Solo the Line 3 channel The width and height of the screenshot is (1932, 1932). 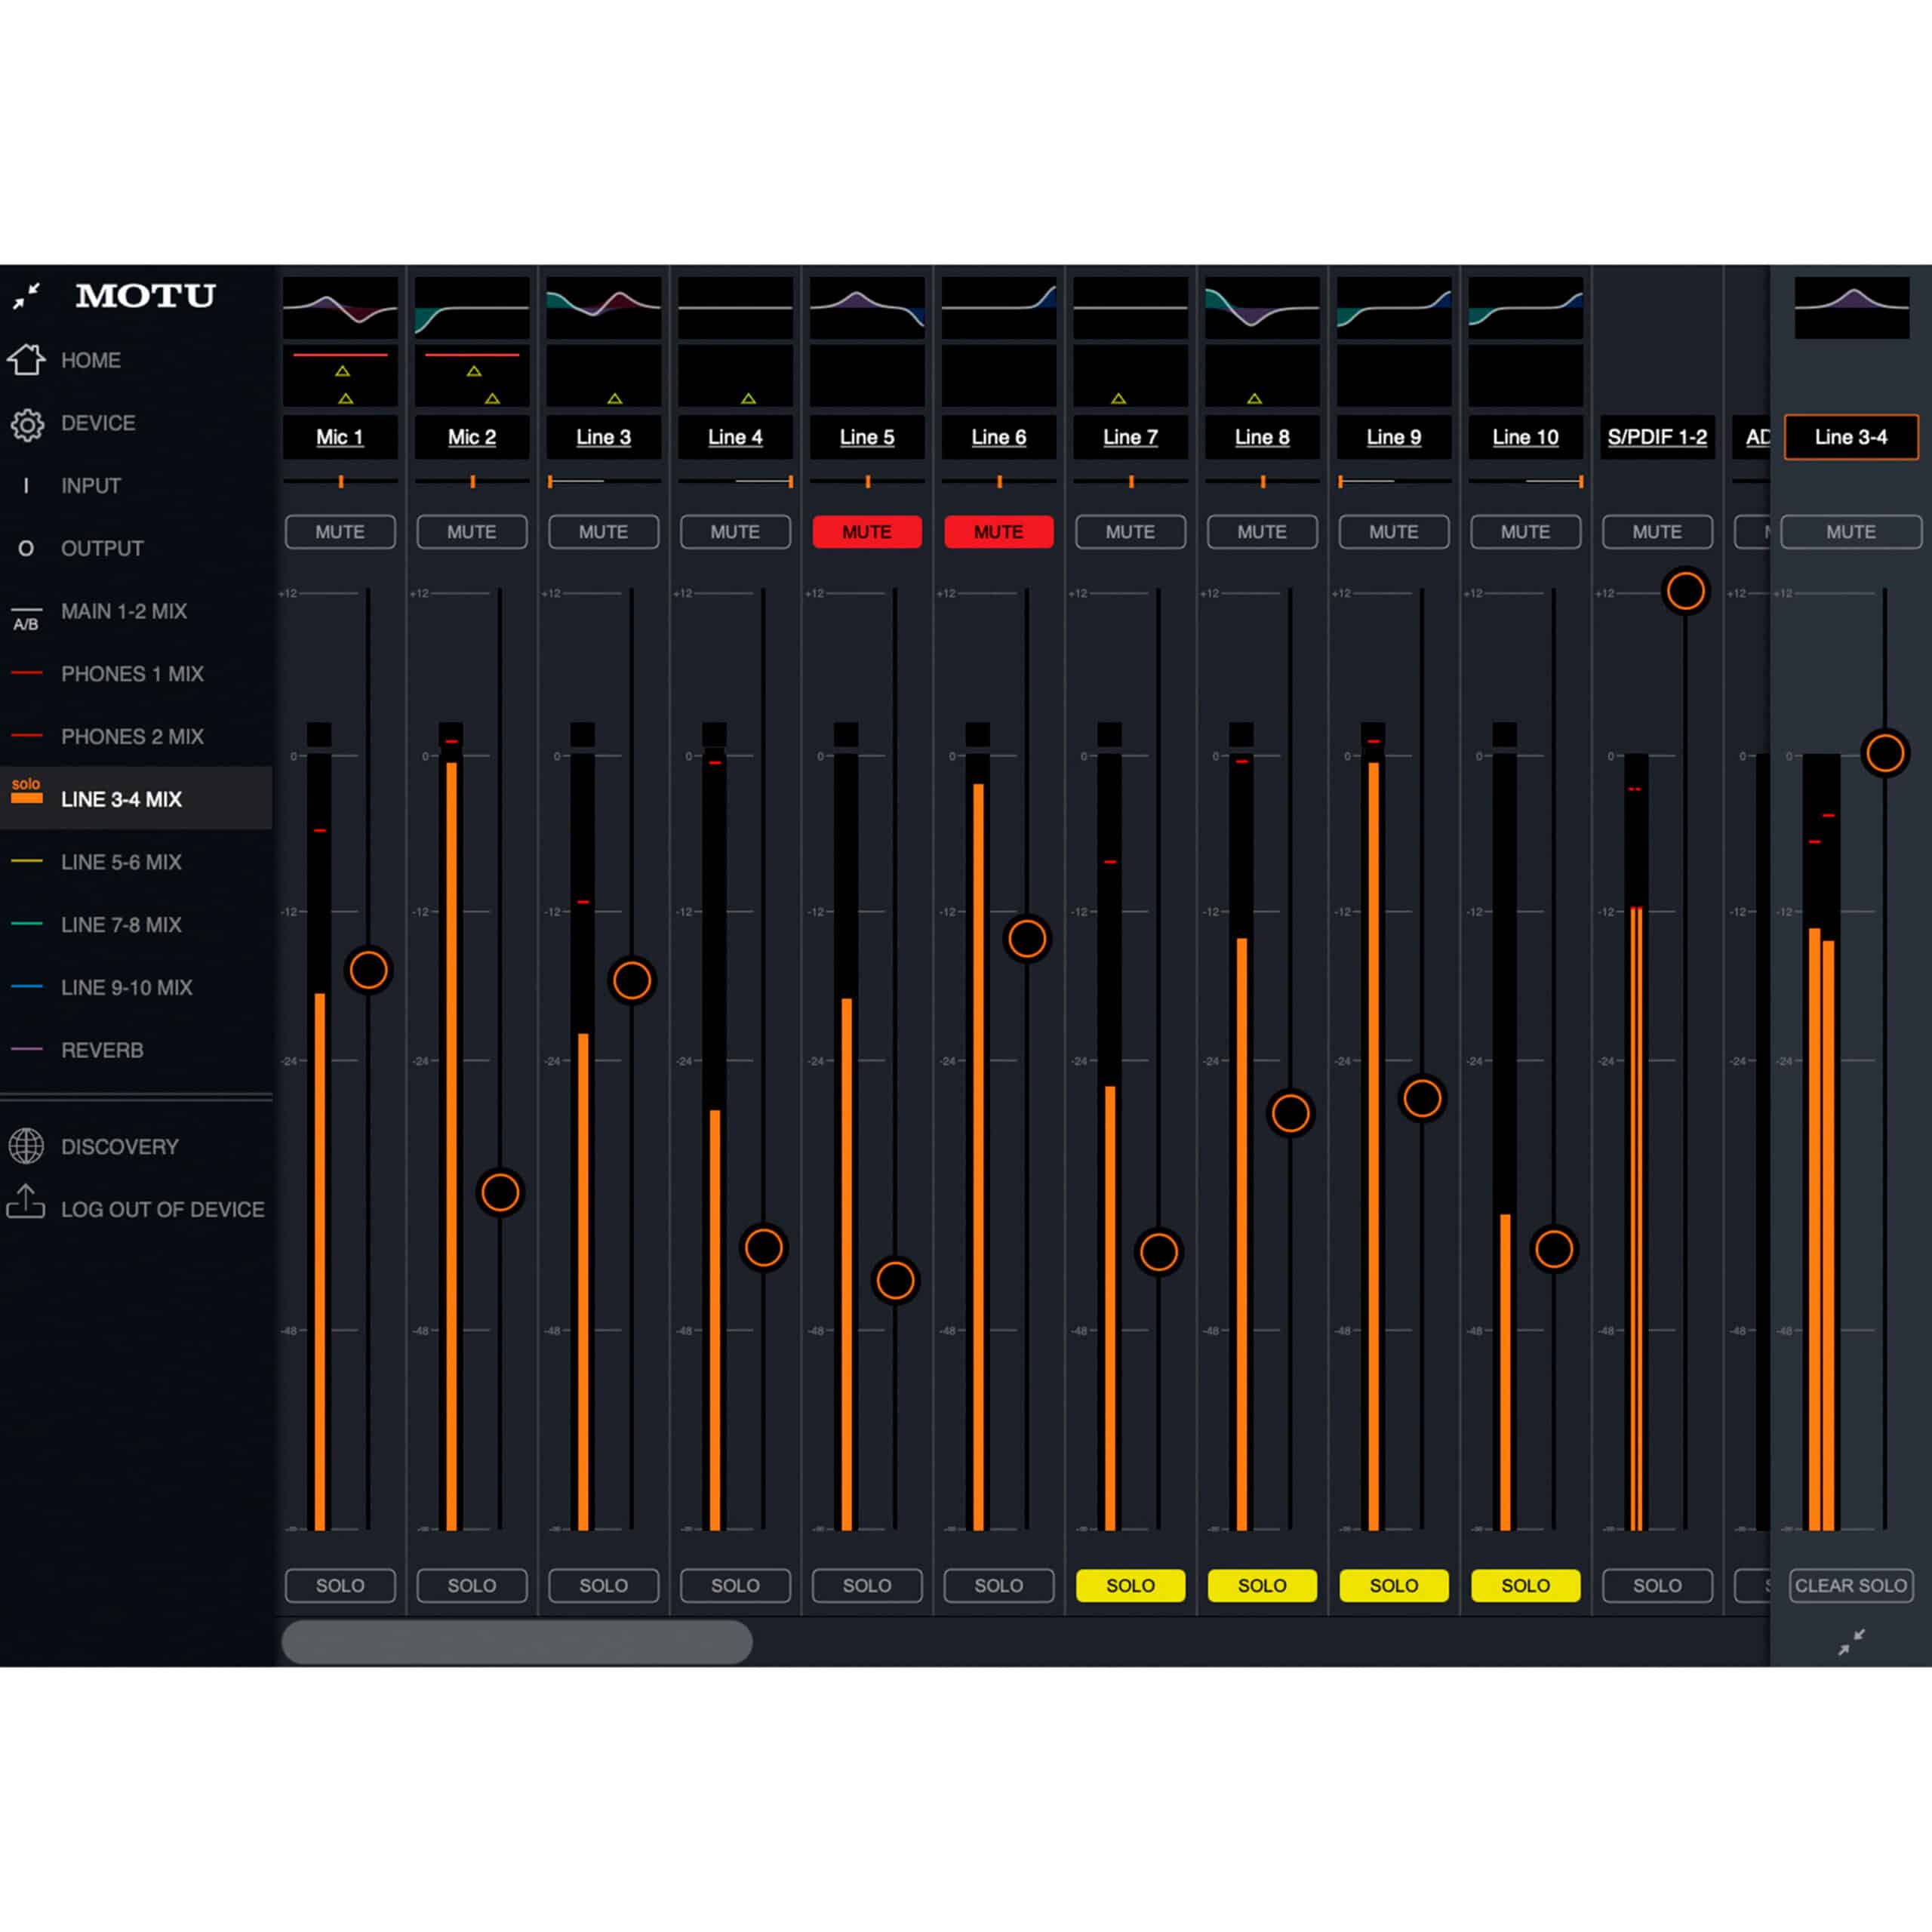click(603, 1585)
